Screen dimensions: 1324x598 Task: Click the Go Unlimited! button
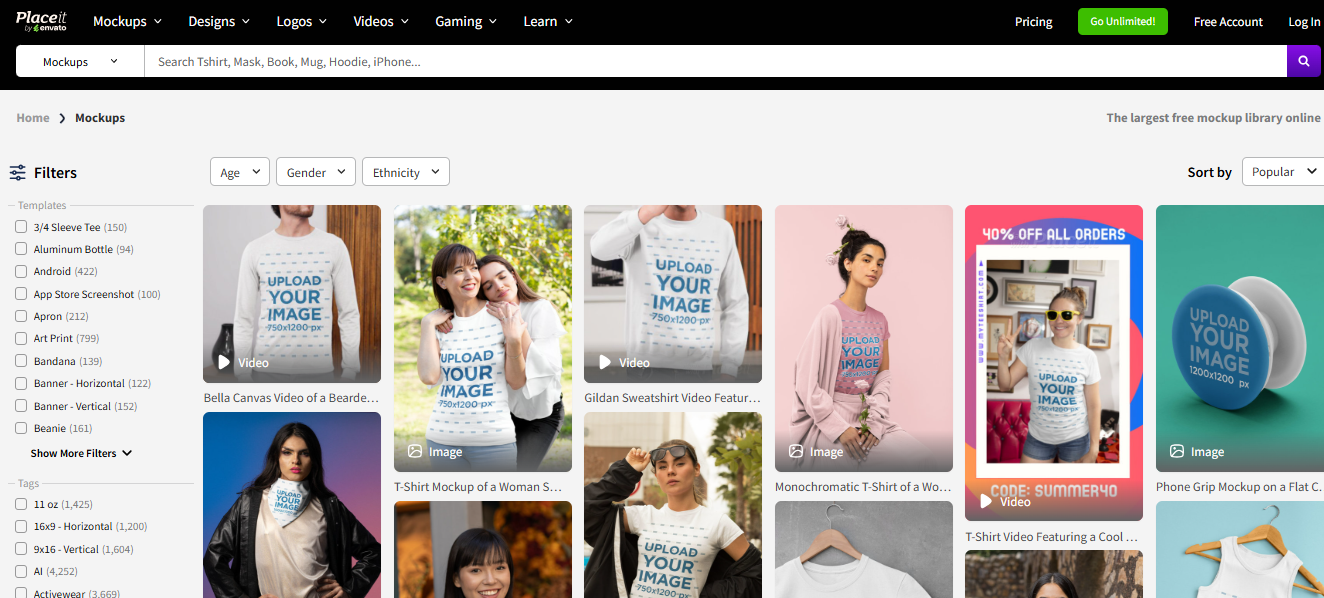[x=1122, y=21]
